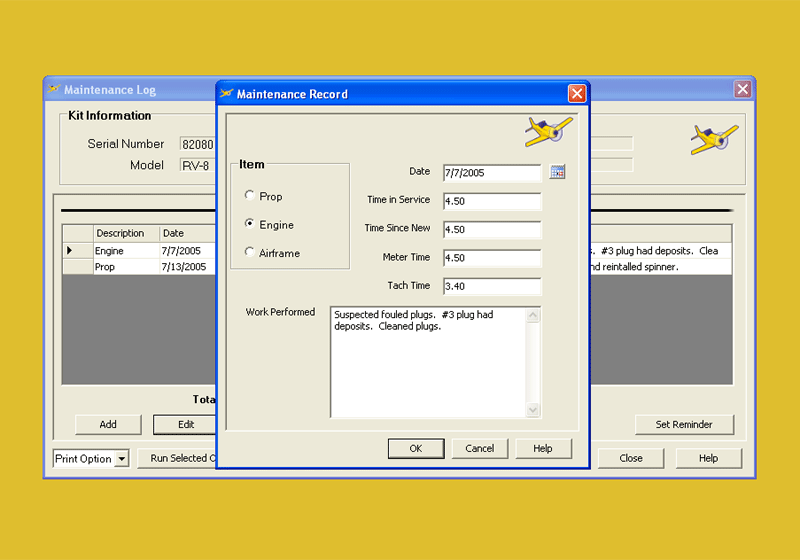The height and width of the screenshot is (560, 800).
Task: Click the airplane logo in Maintenance Log
Action: (x=714, y=139)
